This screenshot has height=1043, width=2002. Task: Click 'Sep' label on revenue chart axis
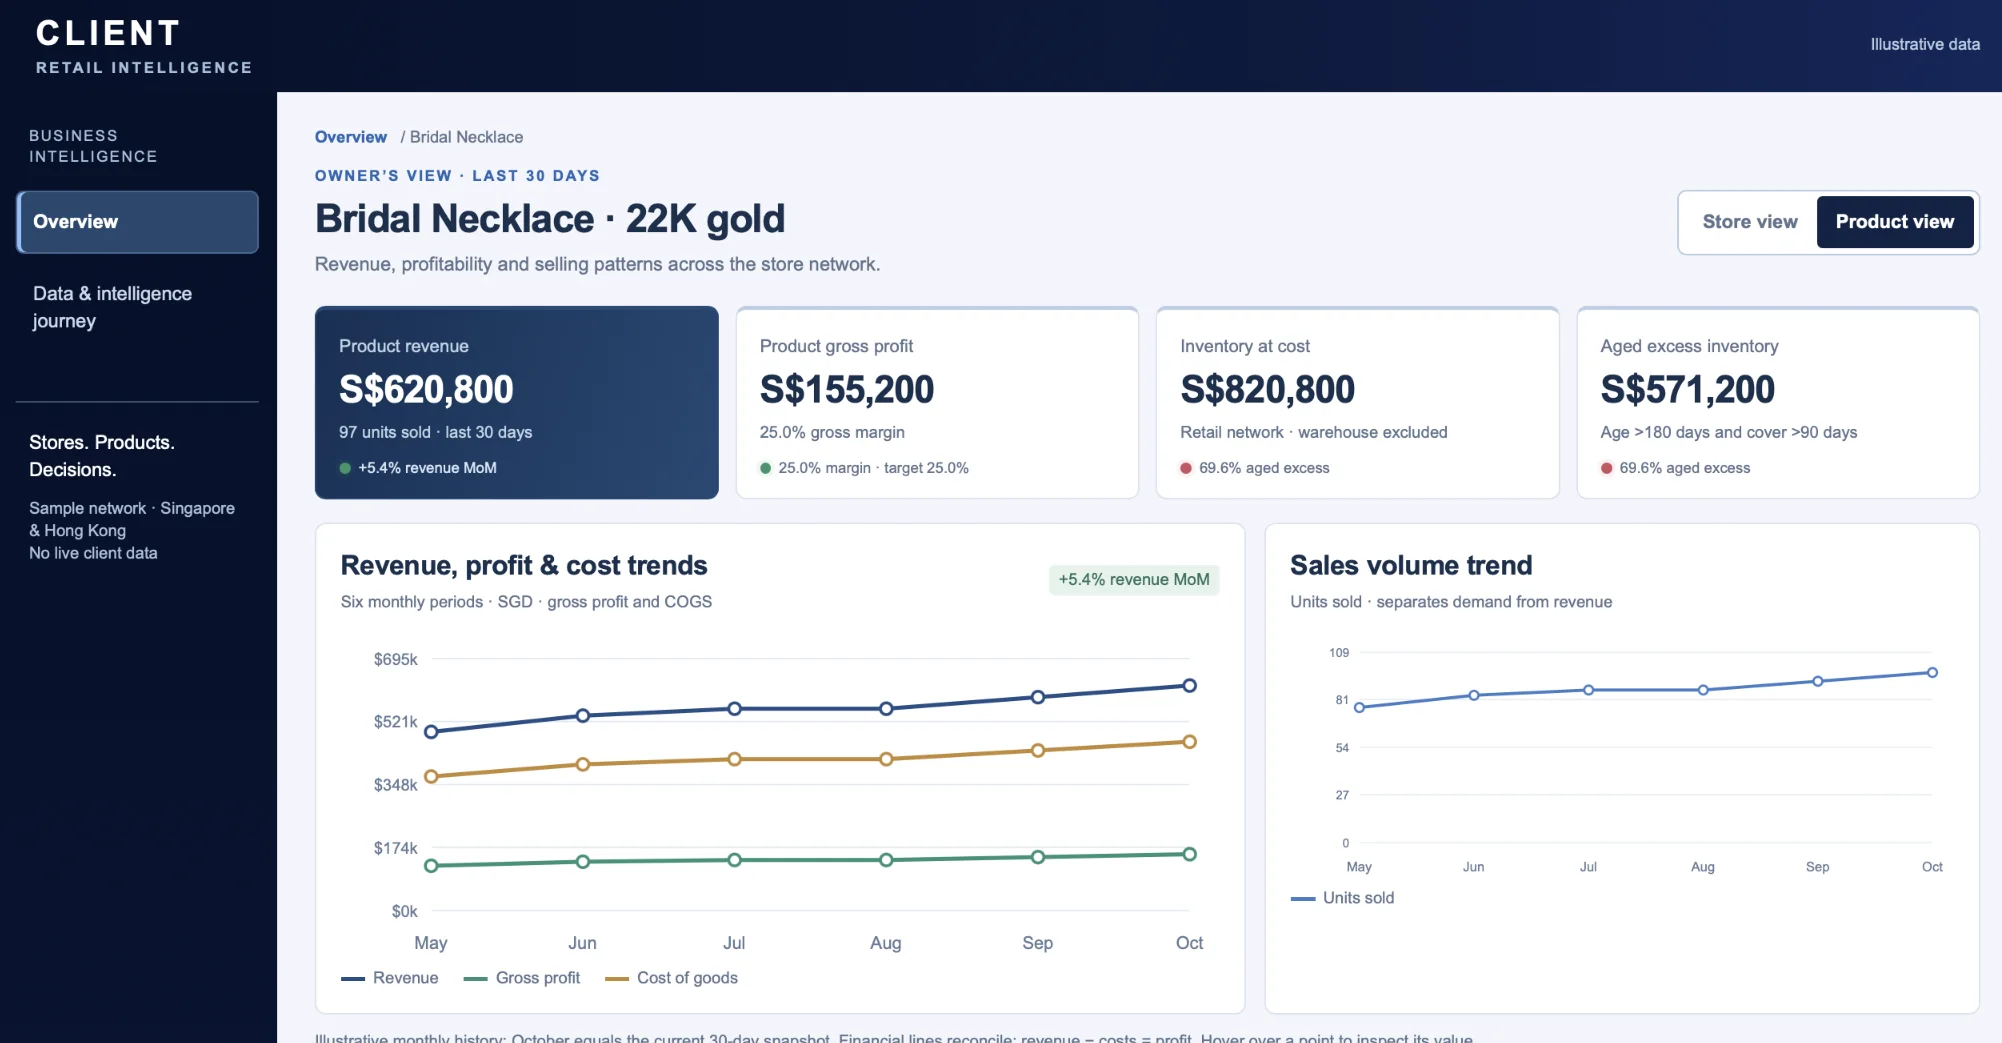pyautogui.click(x=1037, y=943)
